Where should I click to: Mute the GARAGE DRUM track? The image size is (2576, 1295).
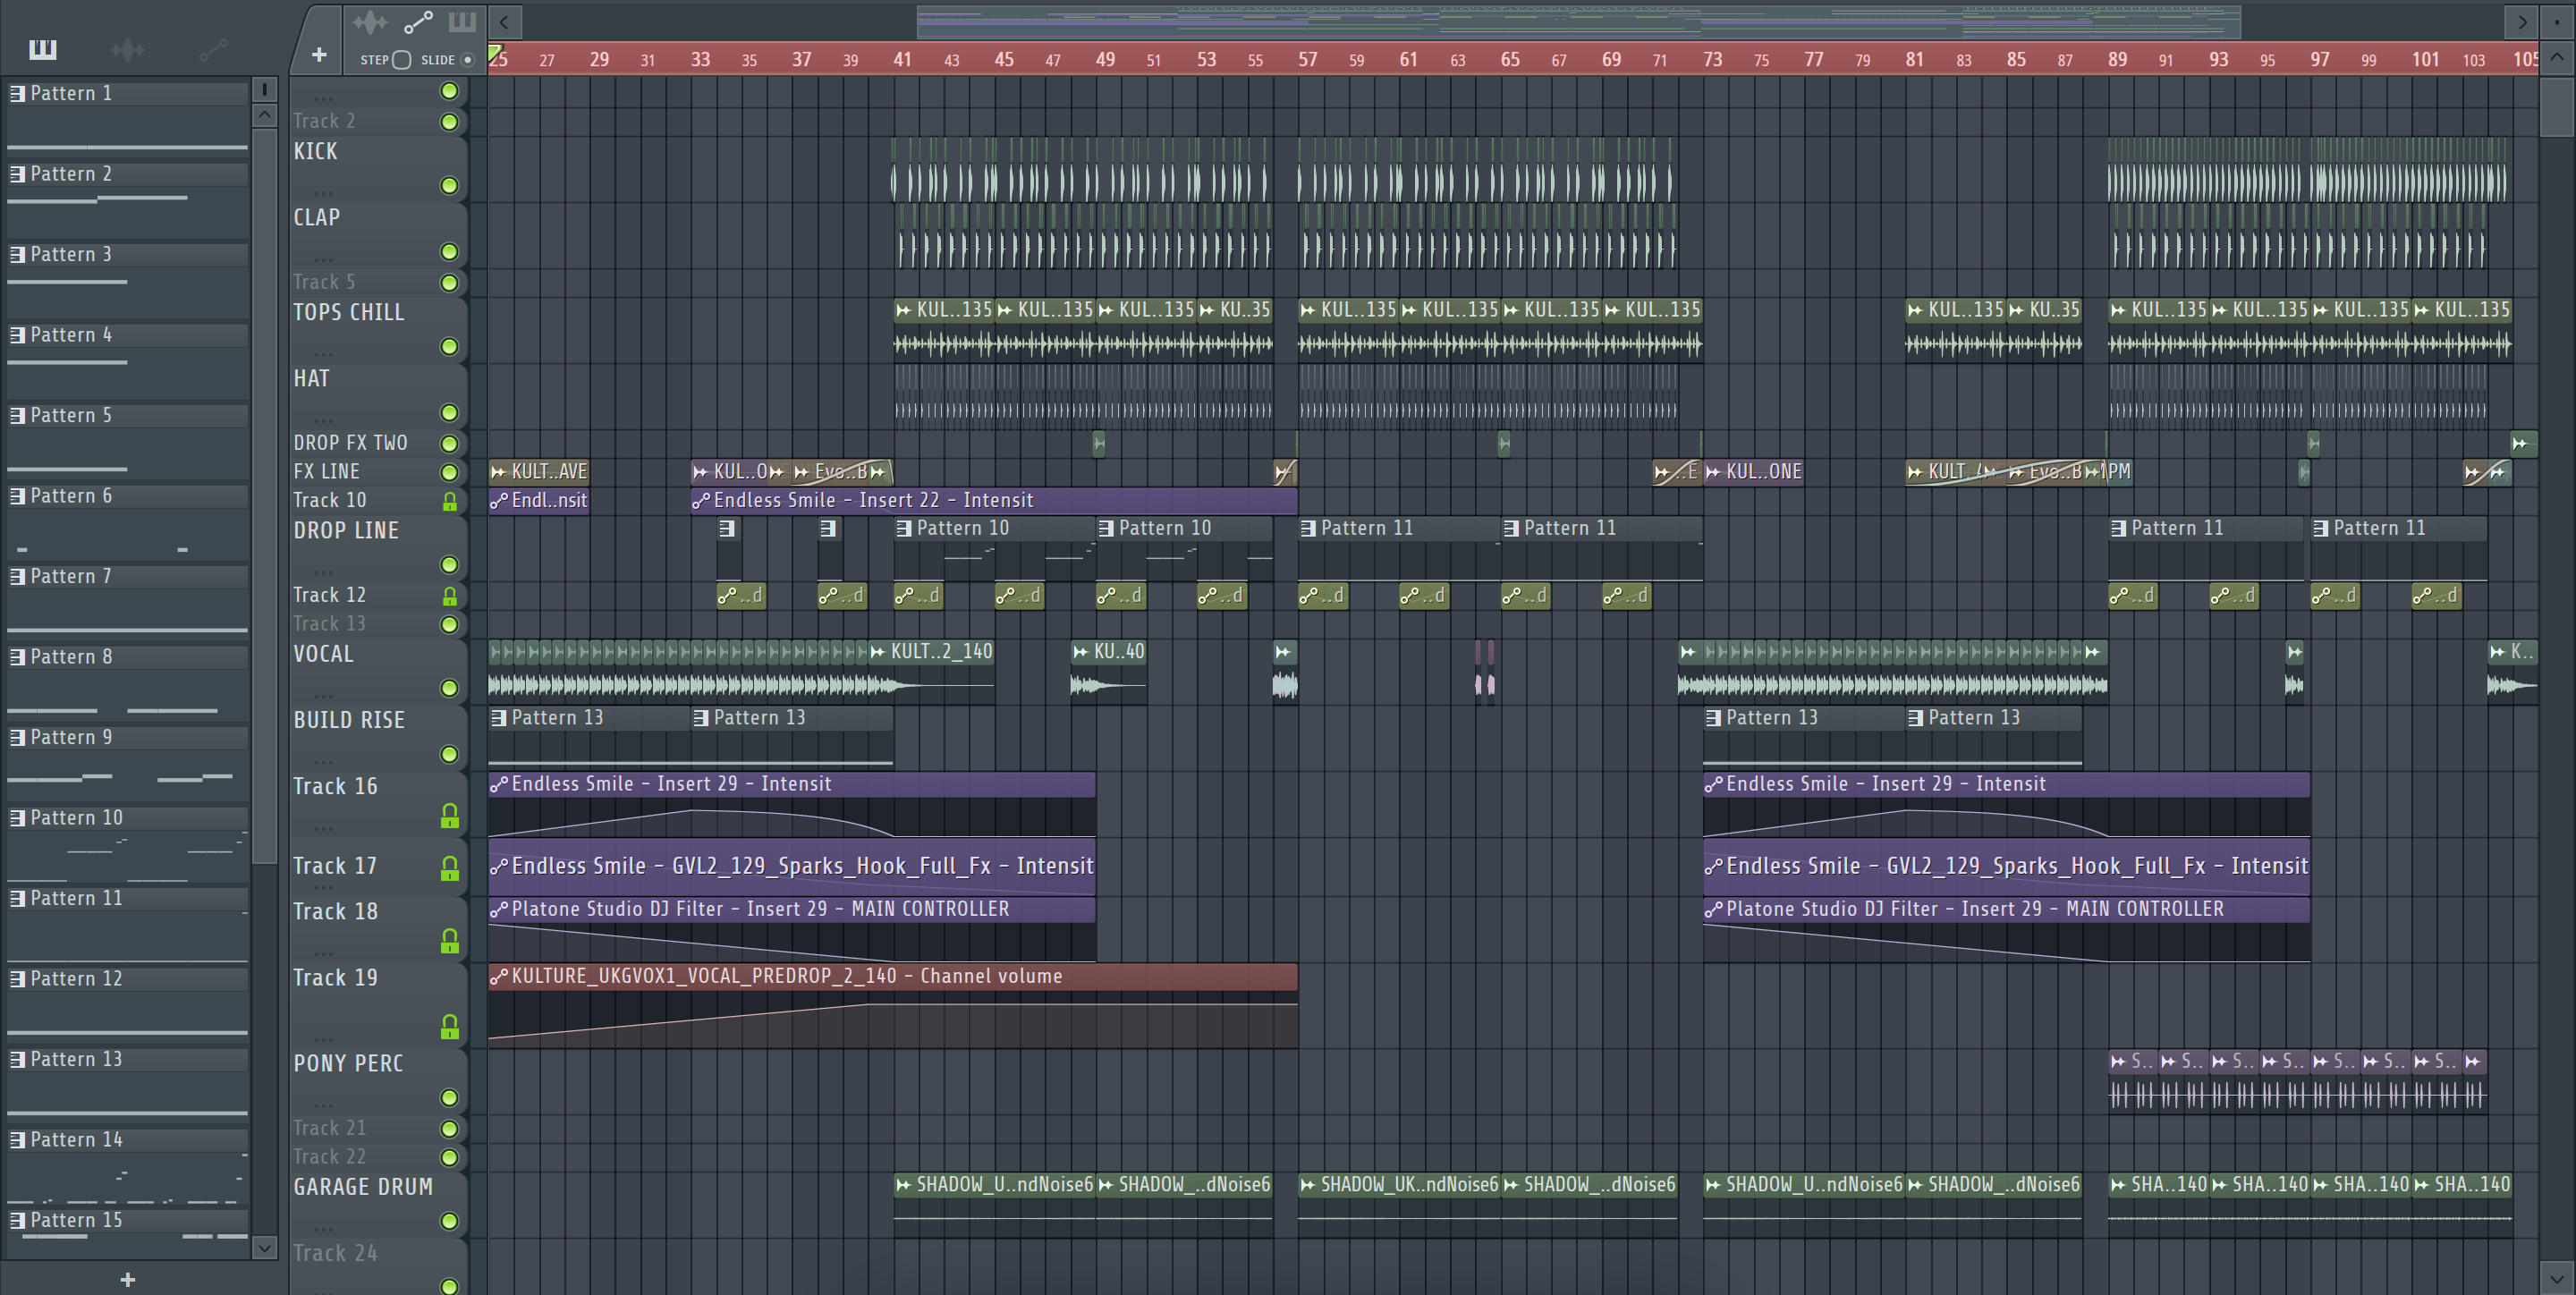pos(449,1221)
